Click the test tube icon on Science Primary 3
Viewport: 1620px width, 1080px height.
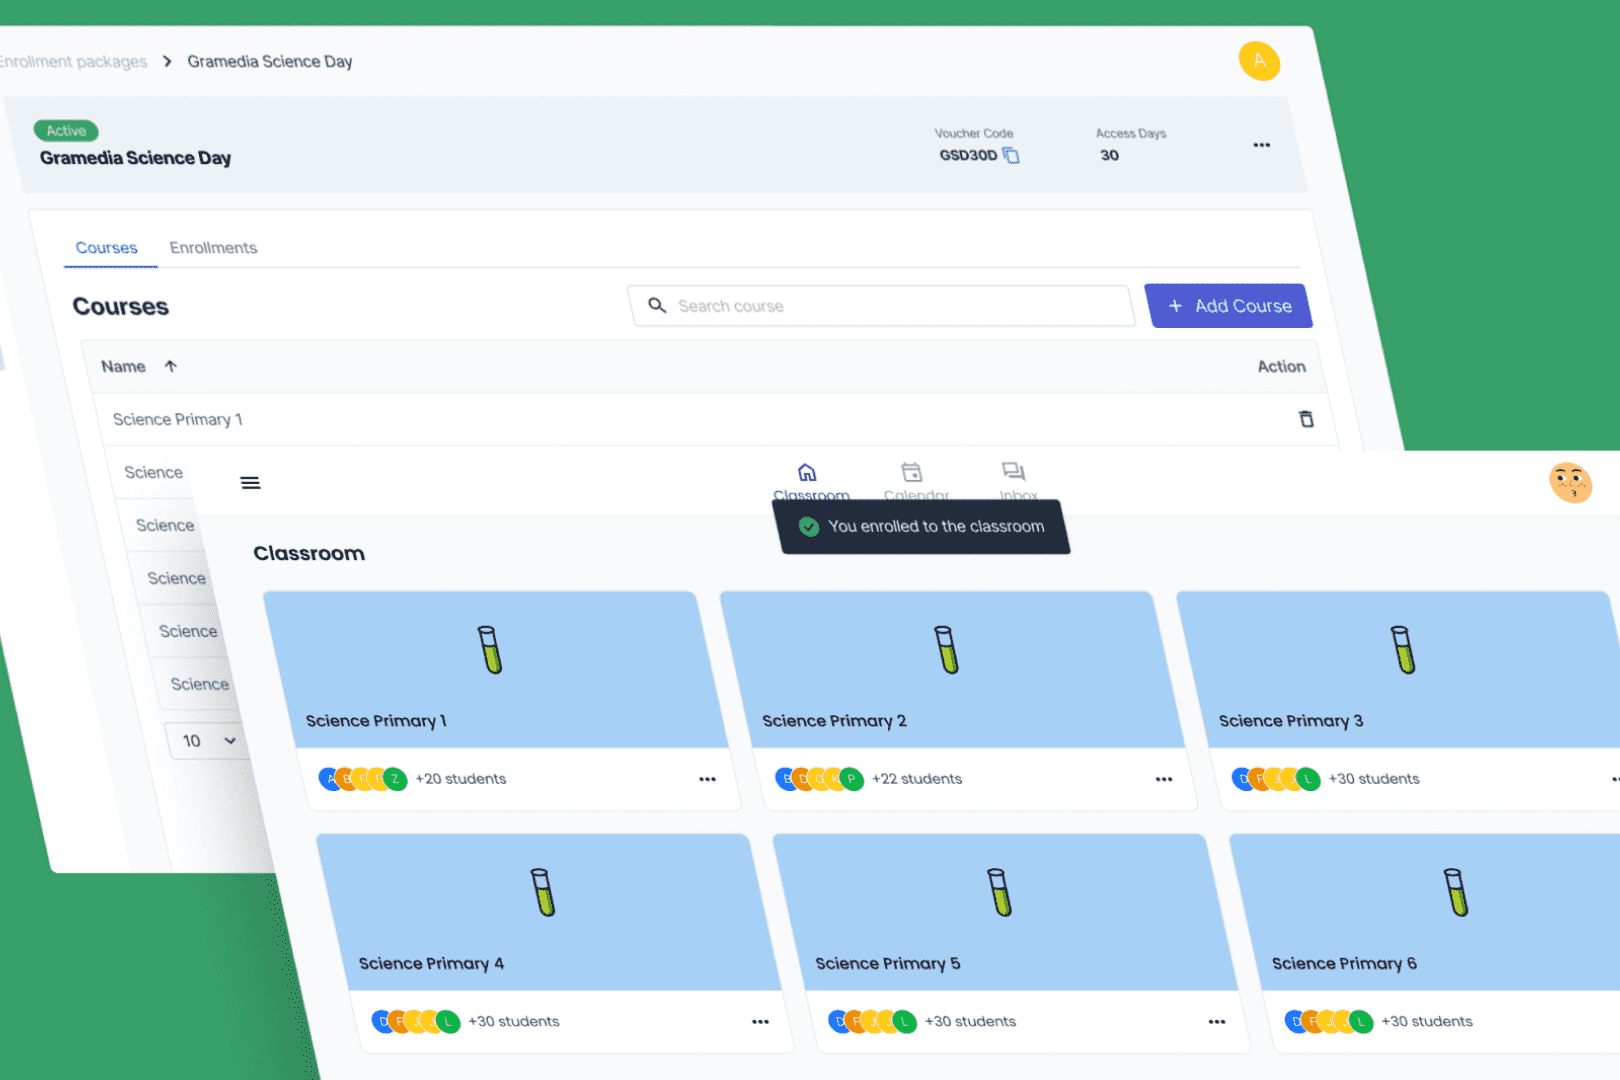[1404, 650]
